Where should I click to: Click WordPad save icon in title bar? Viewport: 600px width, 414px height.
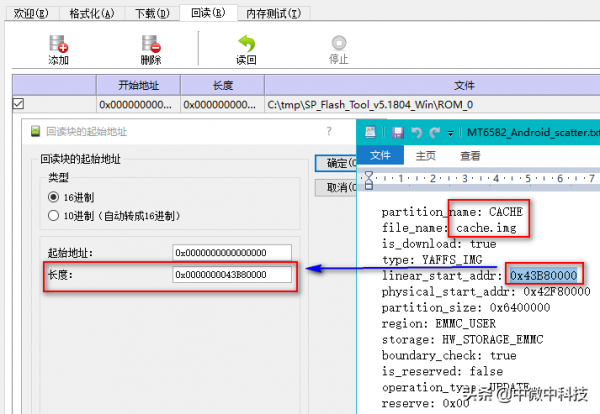398,133
